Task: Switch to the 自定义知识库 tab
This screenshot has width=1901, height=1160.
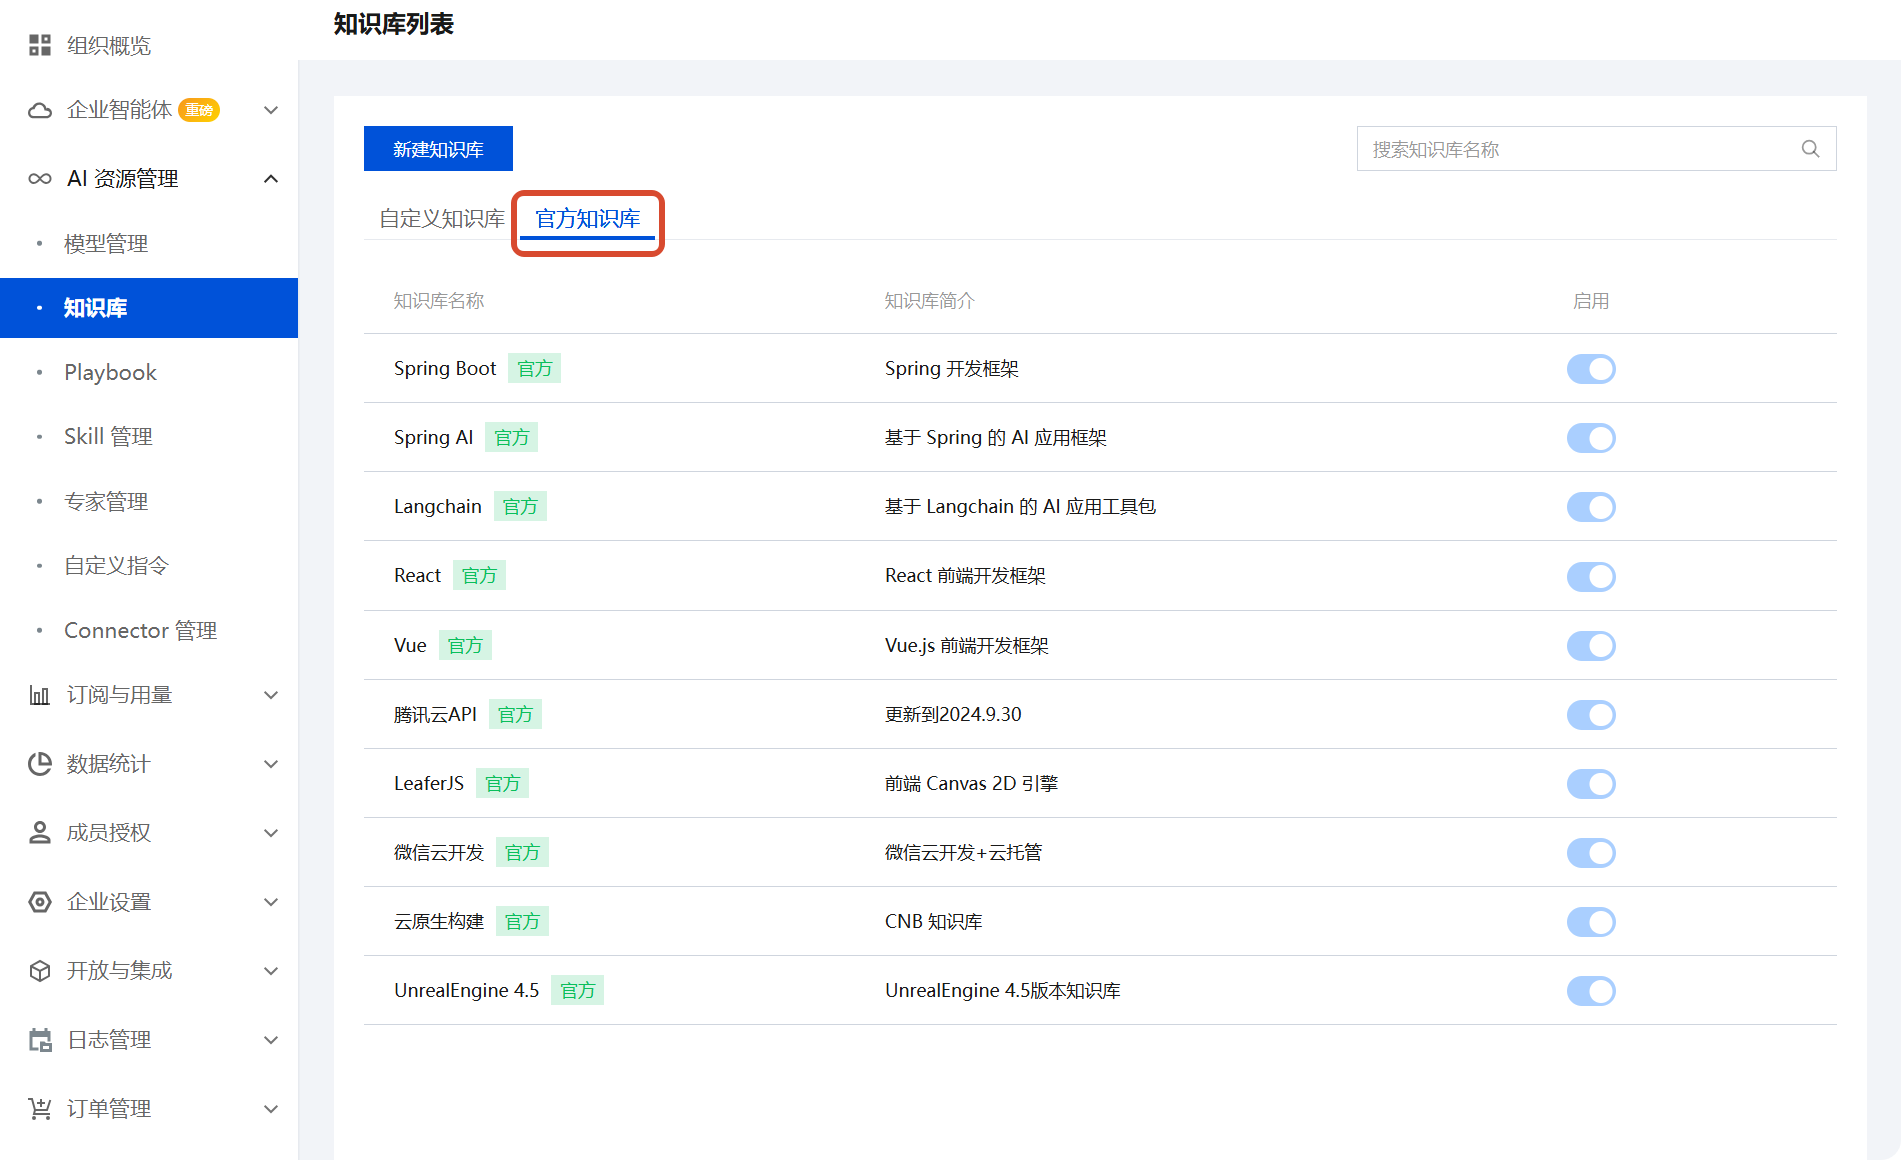Action: click(442, 219)
